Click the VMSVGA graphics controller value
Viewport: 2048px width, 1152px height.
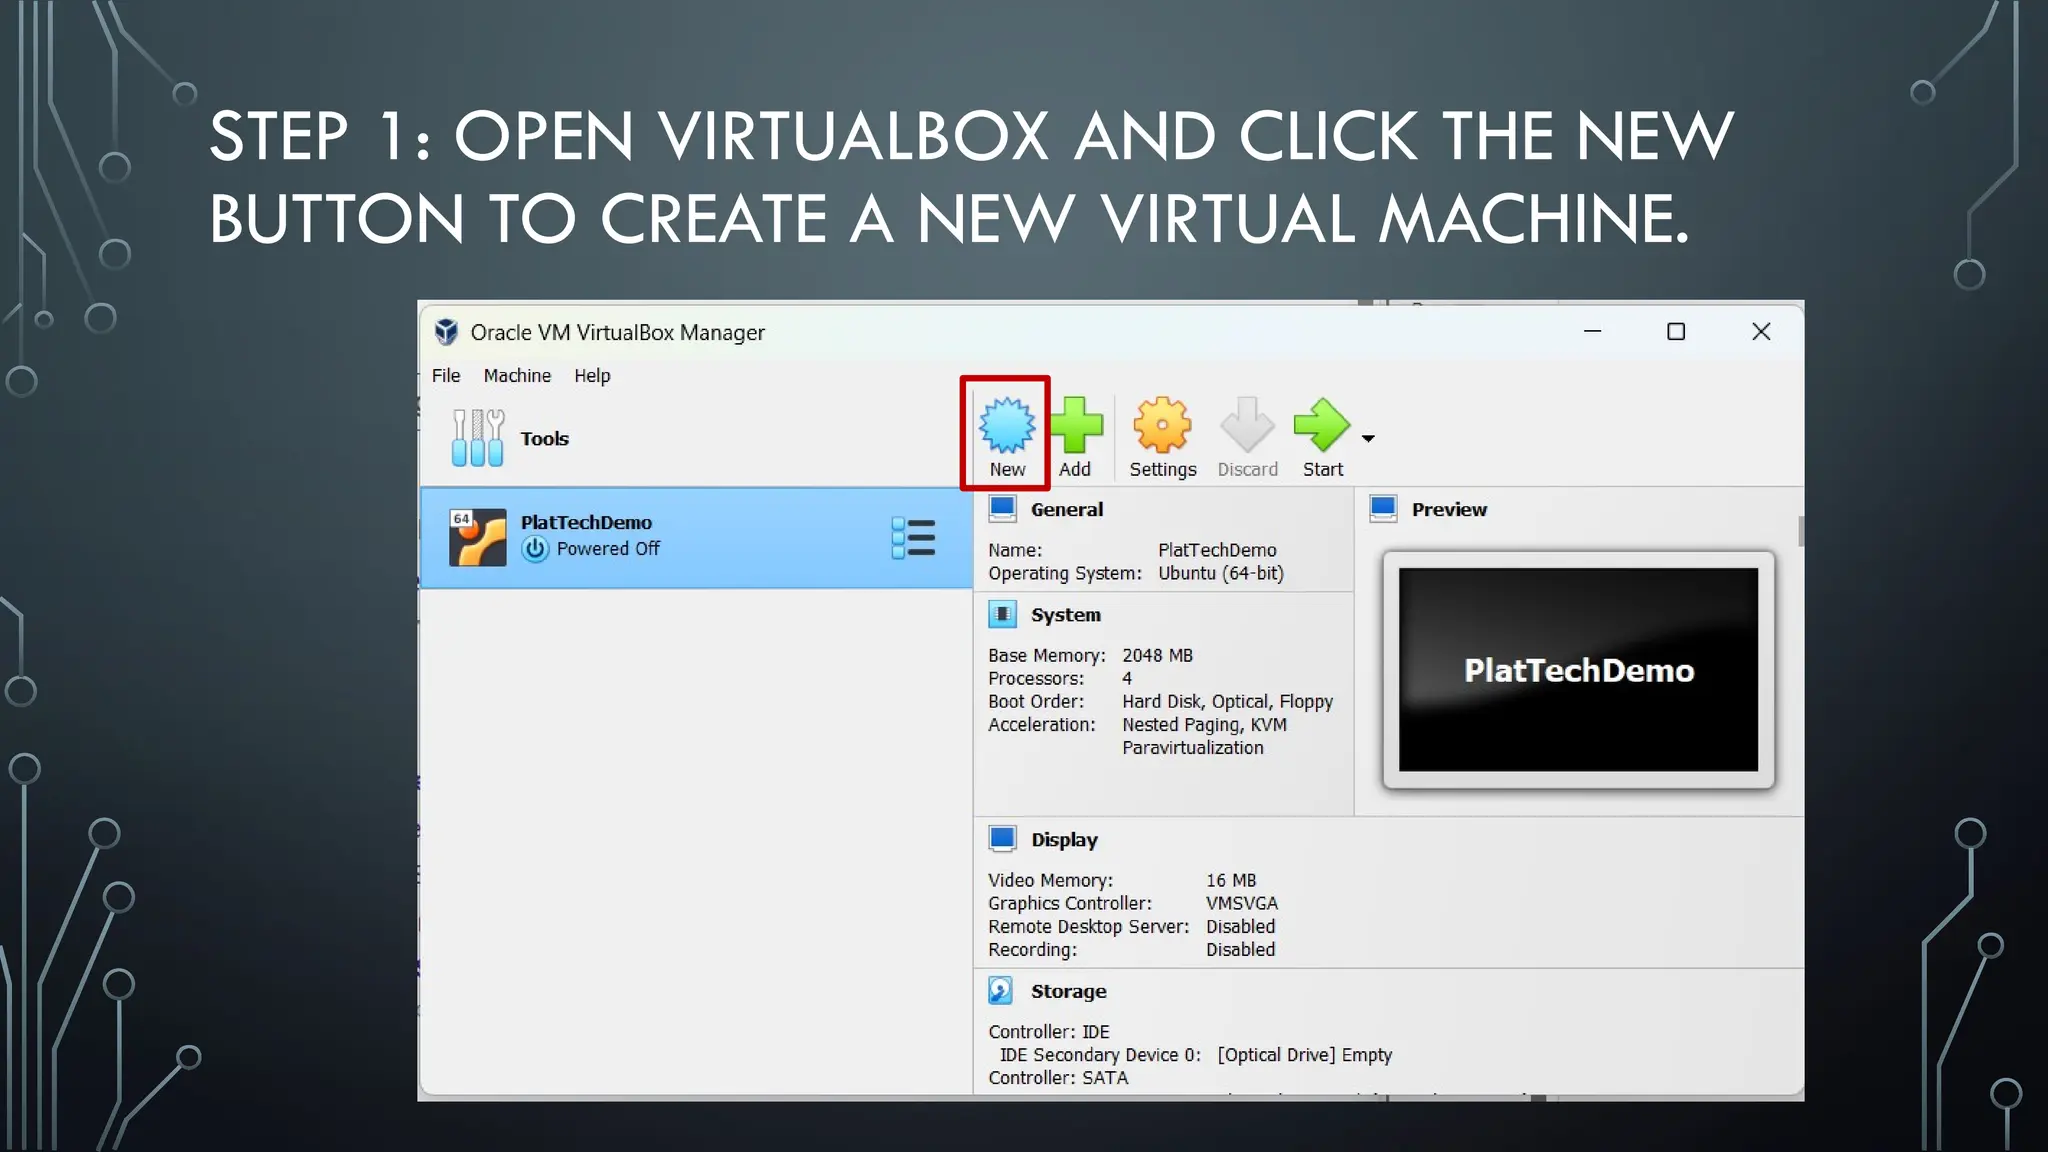click(1242, 903)
